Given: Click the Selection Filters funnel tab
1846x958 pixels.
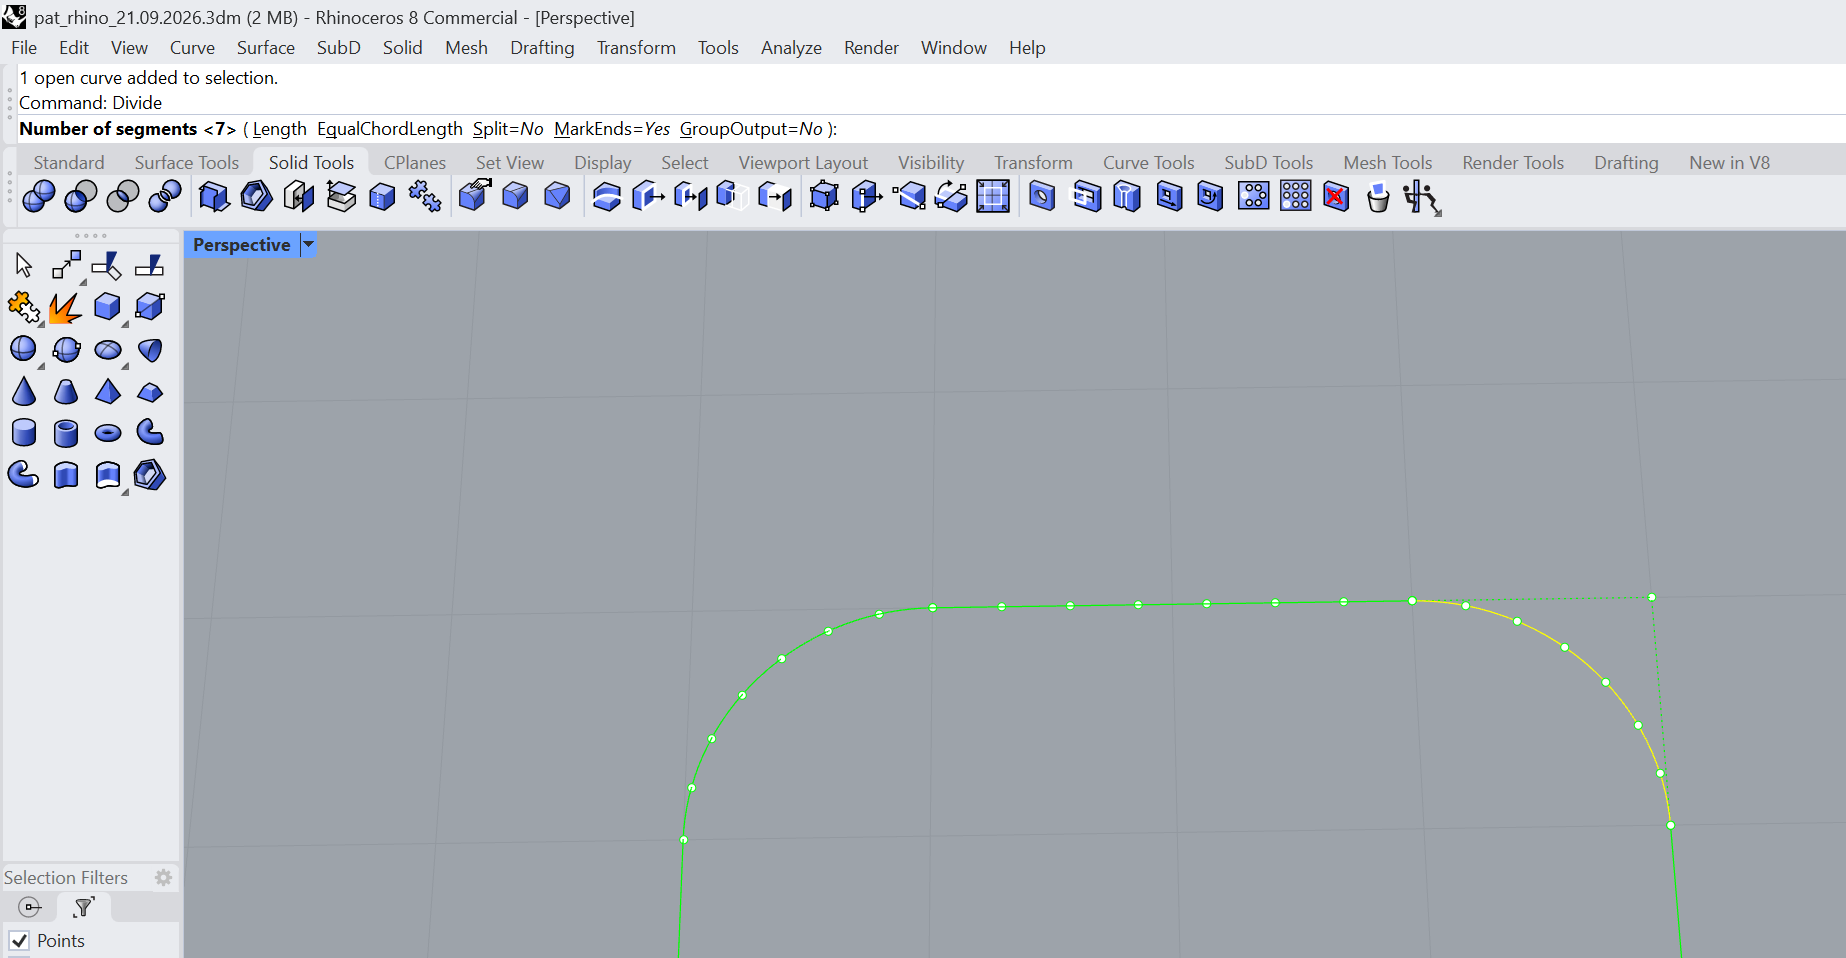Looking at the screenshot, I should click(x=84, y=907).
